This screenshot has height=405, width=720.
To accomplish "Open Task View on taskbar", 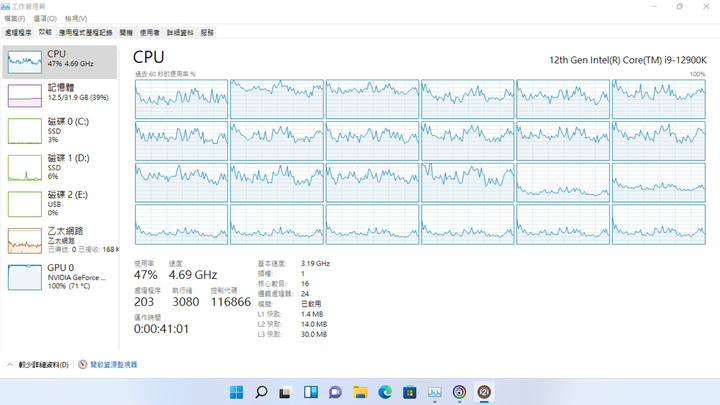I will (x=286, y=392).
